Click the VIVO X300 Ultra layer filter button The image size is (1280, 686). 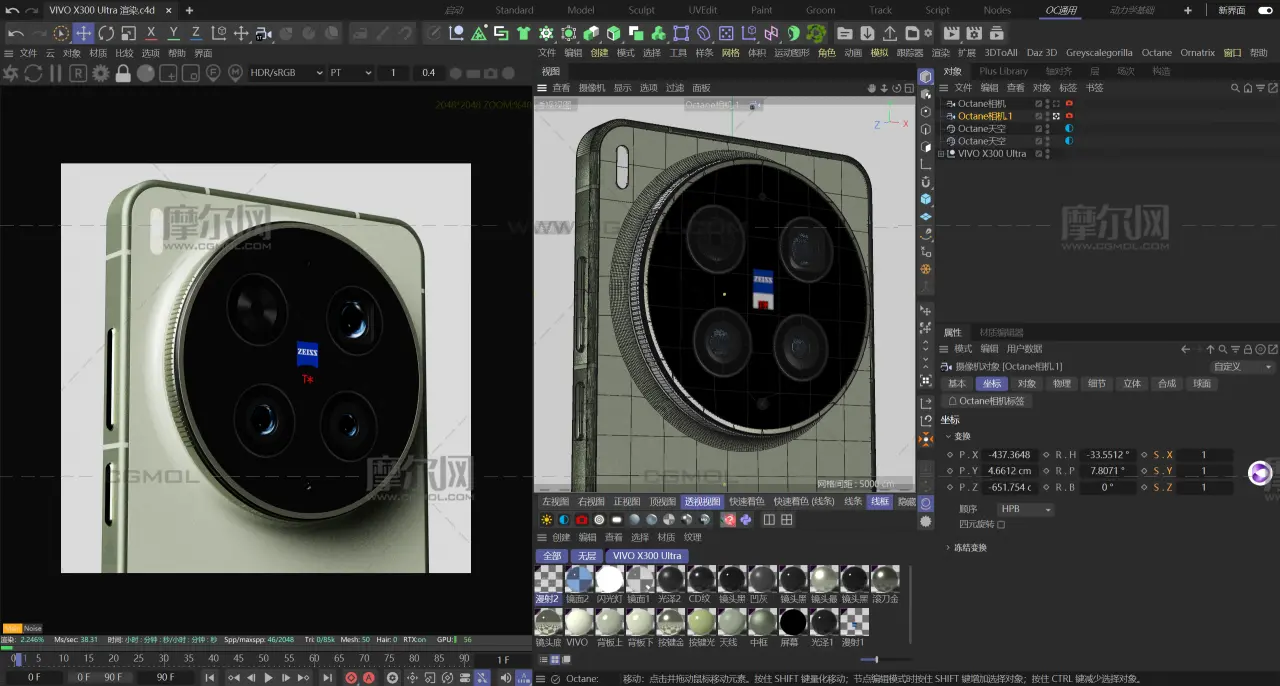pyautogui.click(x=647, y=556)
